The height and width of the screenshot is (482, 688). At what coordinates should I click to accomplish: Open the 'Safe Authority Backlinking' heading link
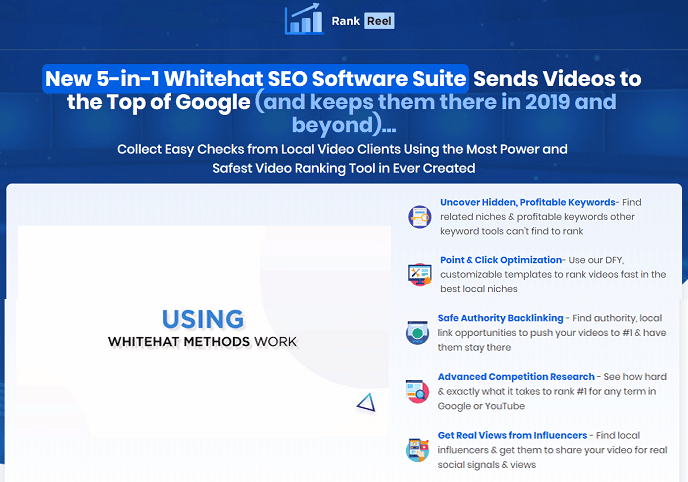[501, 319]
